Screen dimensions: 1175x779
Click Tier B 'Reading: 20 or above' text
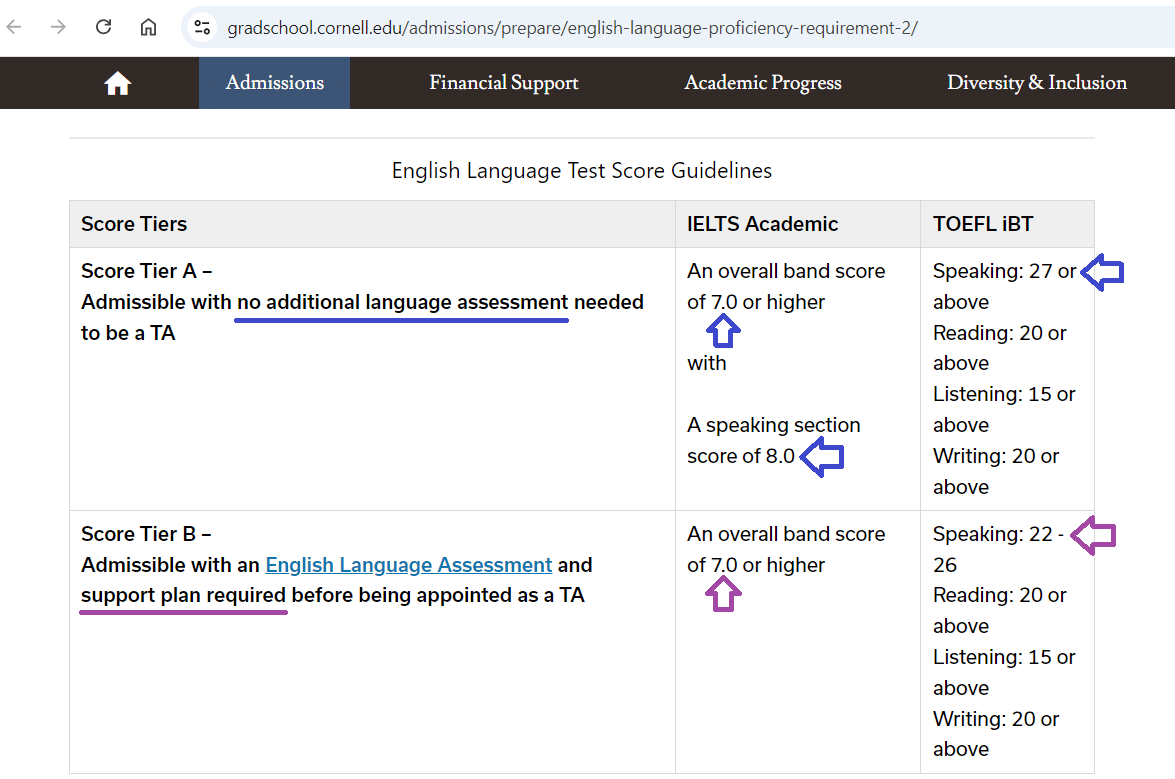1000,610
